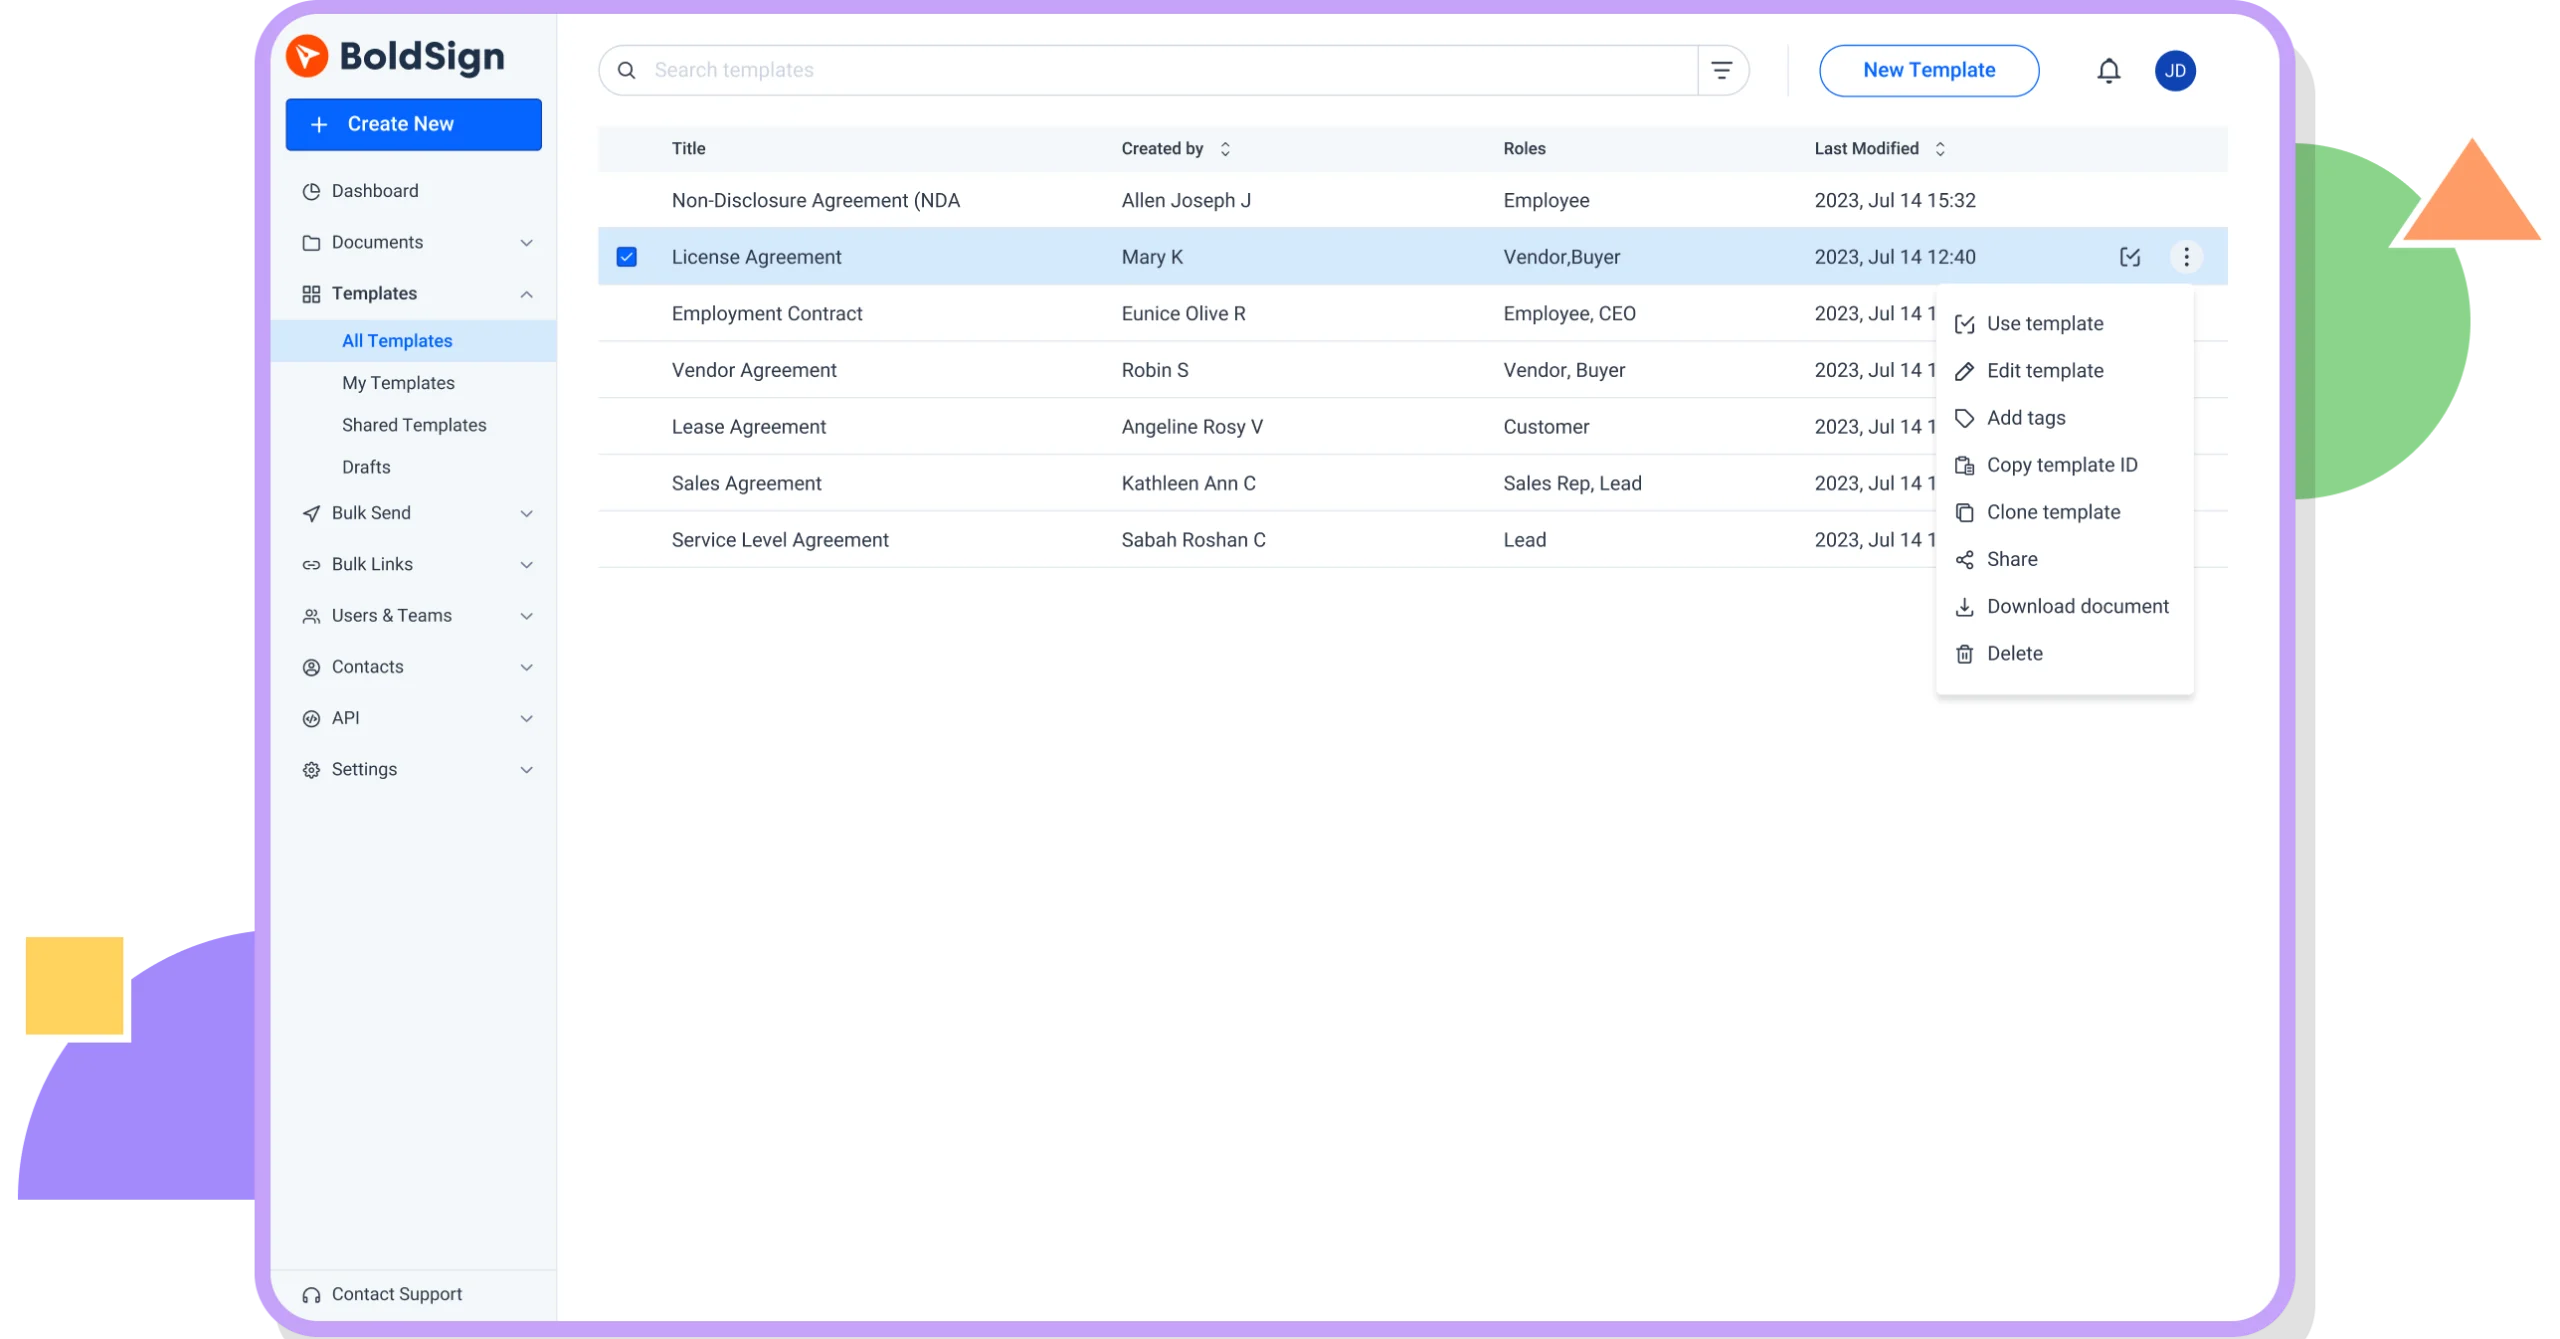The height and width of the screenshot is (1339, 2560).
Task: Click the notification bell icon
Action: (2108, 70)
